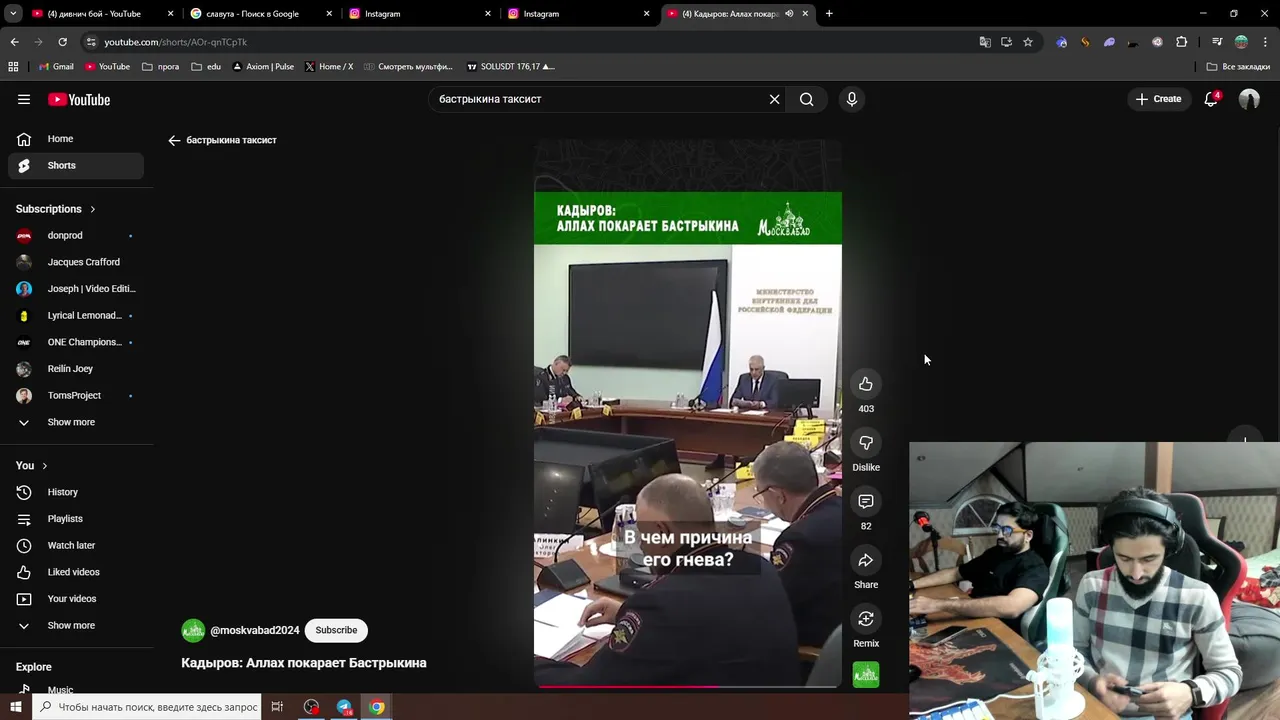This screenshot has width=1280, height=720.
Task: Open the YouTube account avatar menu
Action: coord(1249,99)
